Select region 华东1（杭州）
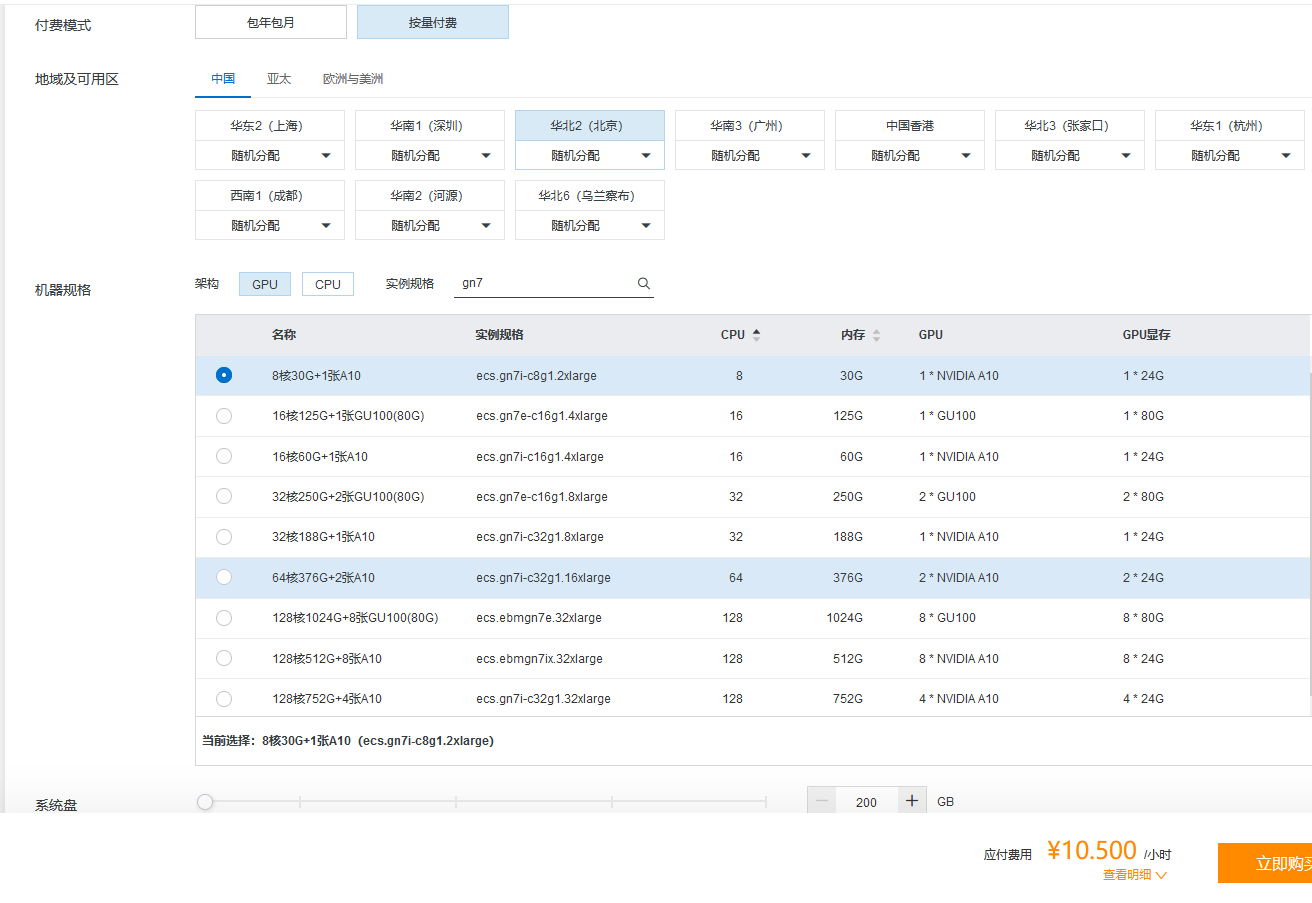1312x903 pixels. [x=1230, y=126]
